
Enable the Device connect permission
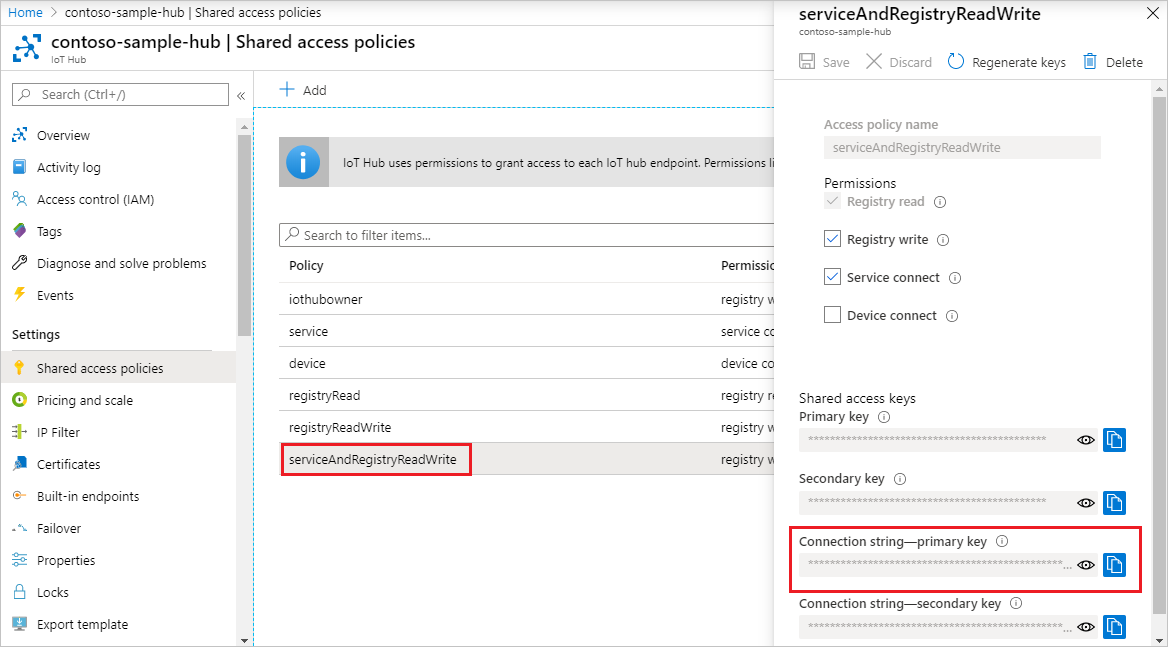[x=832, y=315]
